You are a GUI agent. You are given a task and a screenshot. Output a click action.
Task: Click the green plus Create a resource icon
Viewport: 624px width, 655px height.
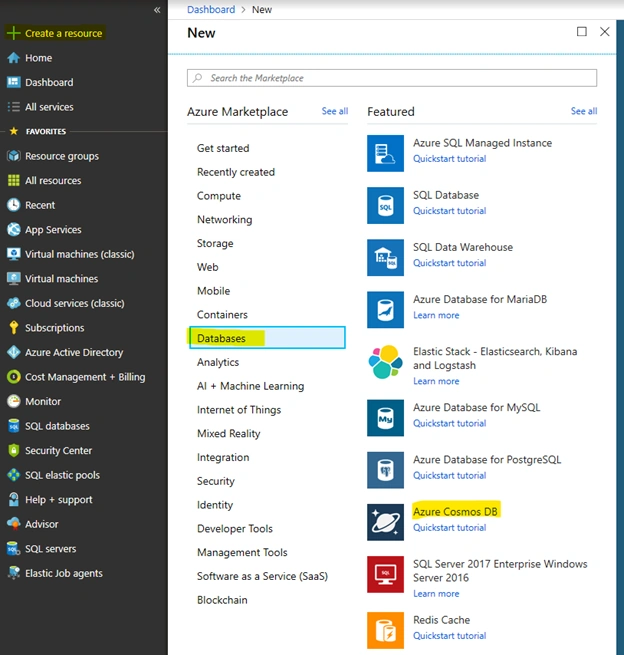[13, 33]
